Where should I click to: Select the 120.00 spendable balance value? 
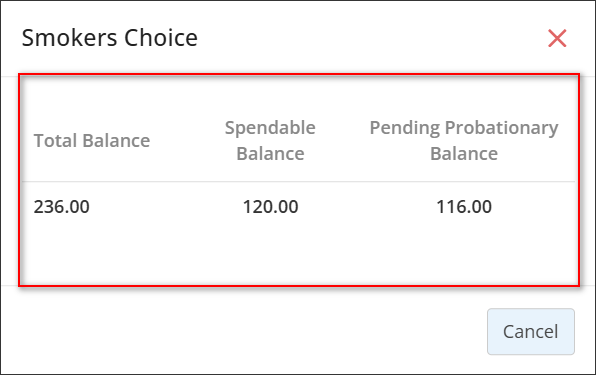(x=270, y=207)
